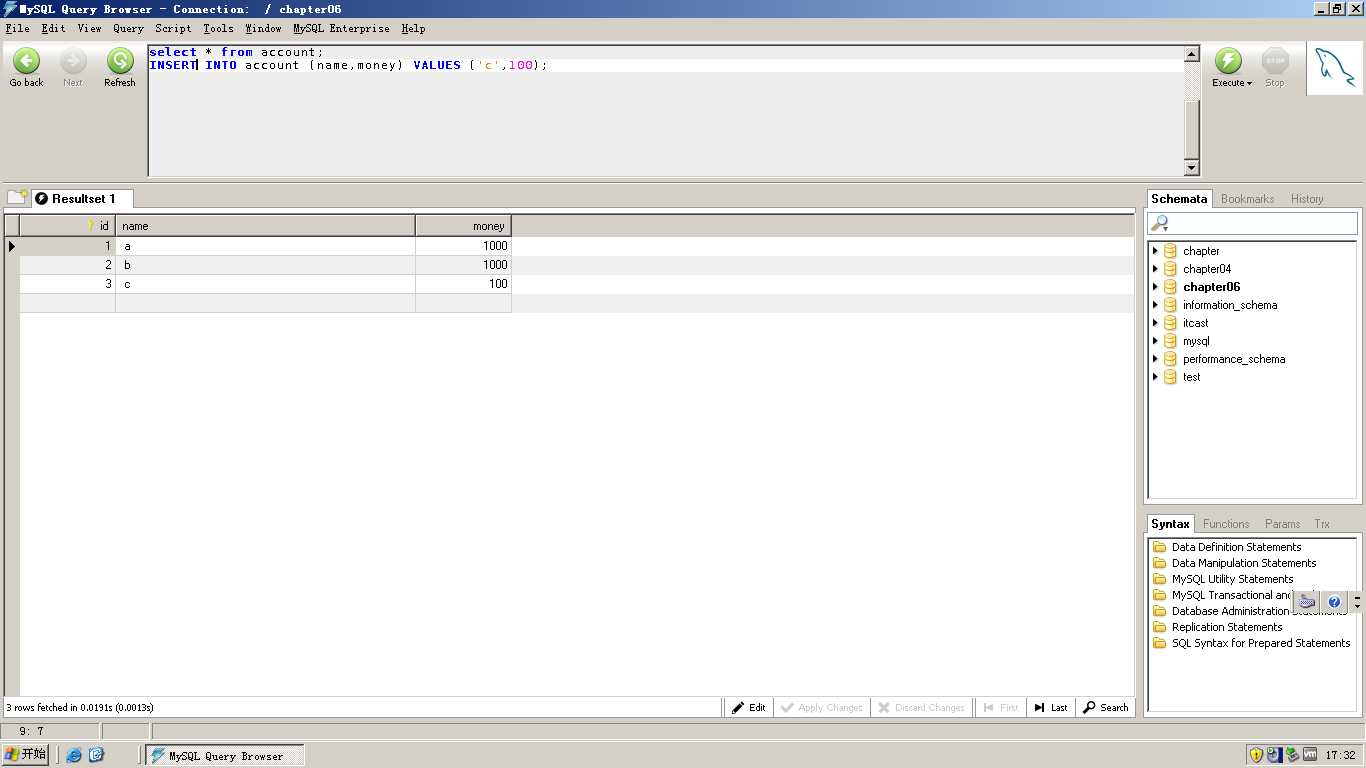Expand the chapter schema node

point(1155,251)
